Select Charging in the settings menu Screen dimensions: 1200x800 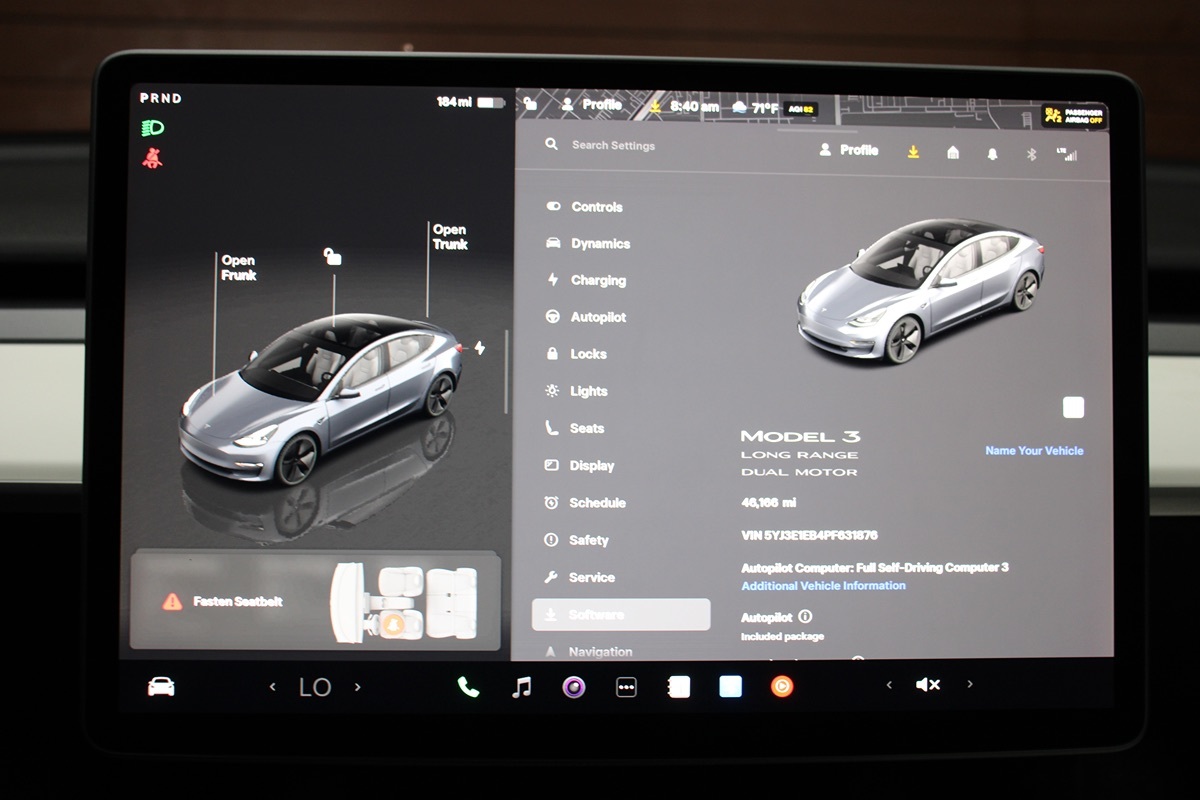click(598, 281)
